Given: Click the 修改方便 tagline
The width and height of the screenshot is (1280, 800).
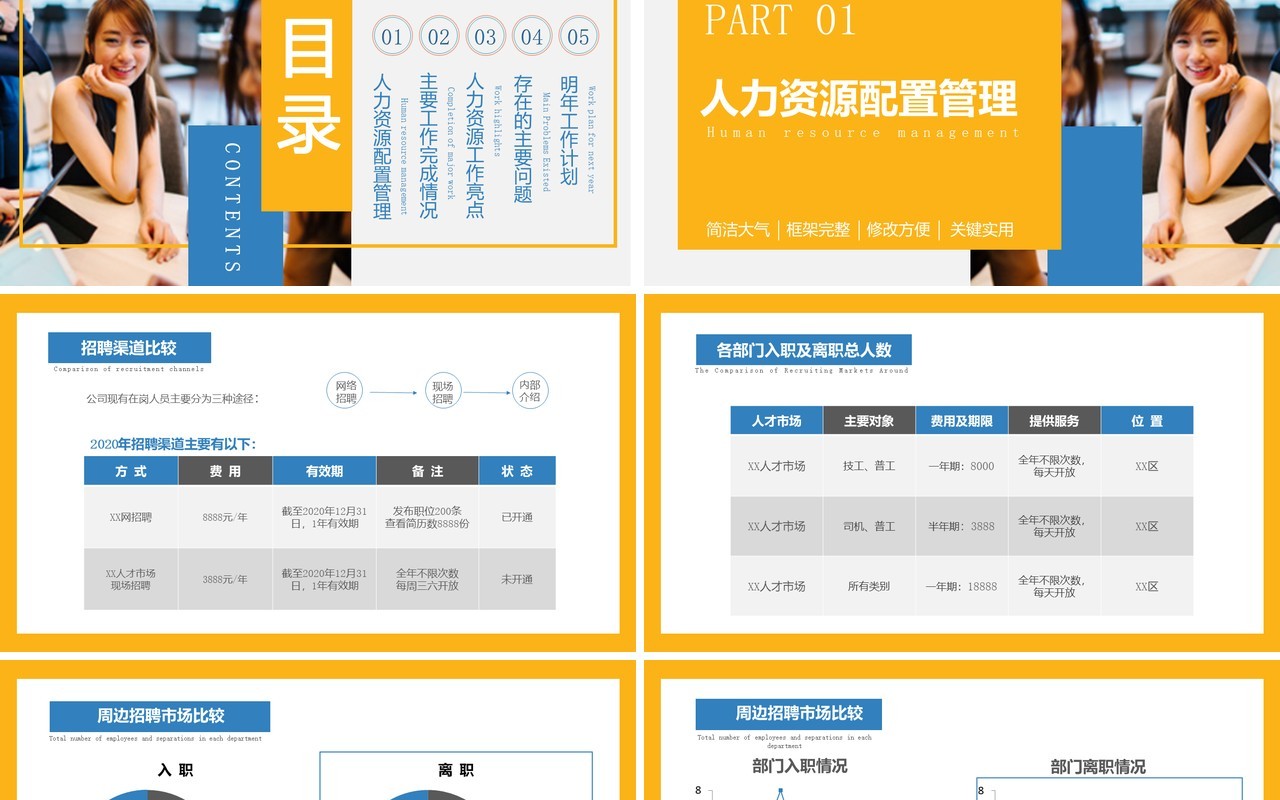Looking at the screenshot, I should 898,229.
